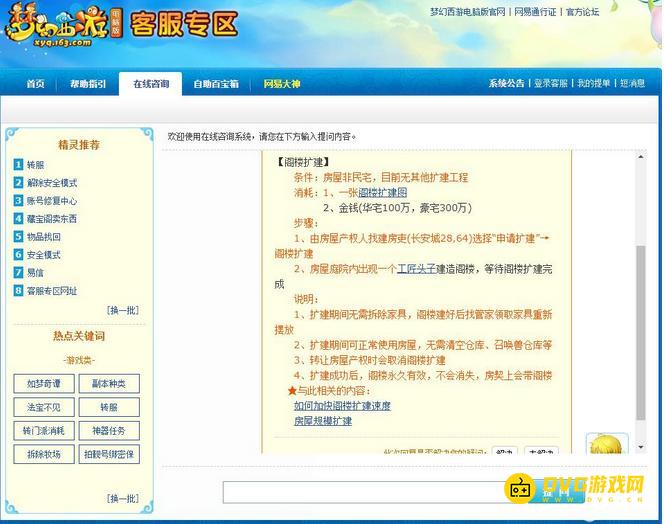Screen dimensions: 664x524
Task: Click the chat area vertical scrollbar
Action: point(641,300)
